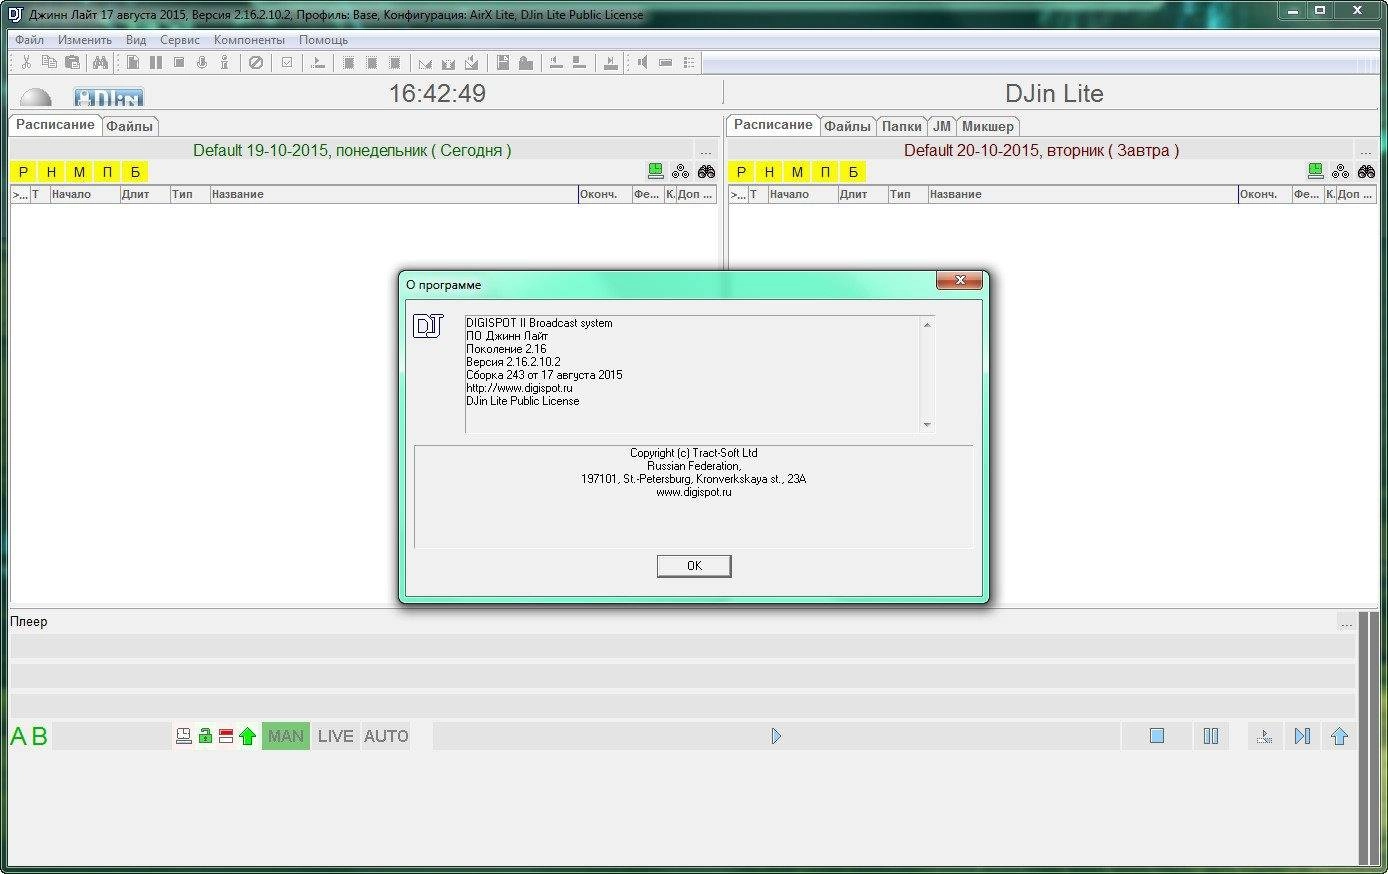Viewport: 1388px width, 874px height.
Task: Open the Помощь menu
Action: coord(324,40)
